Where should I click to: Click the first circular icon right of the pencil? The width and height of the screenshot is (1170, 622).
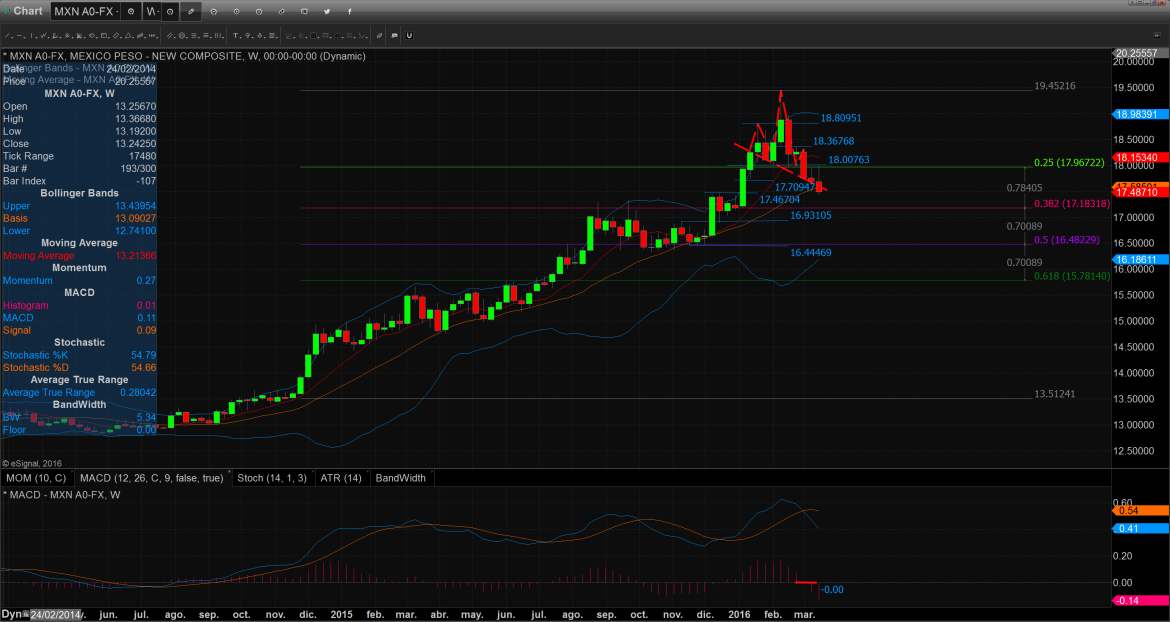213,11
